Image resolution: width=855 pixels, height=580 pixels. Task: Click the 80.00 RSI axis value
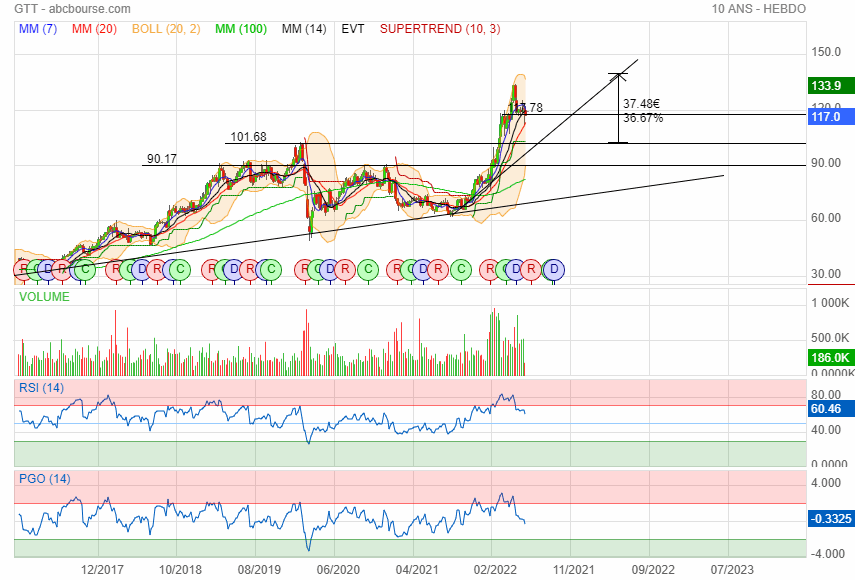(826, 394)
